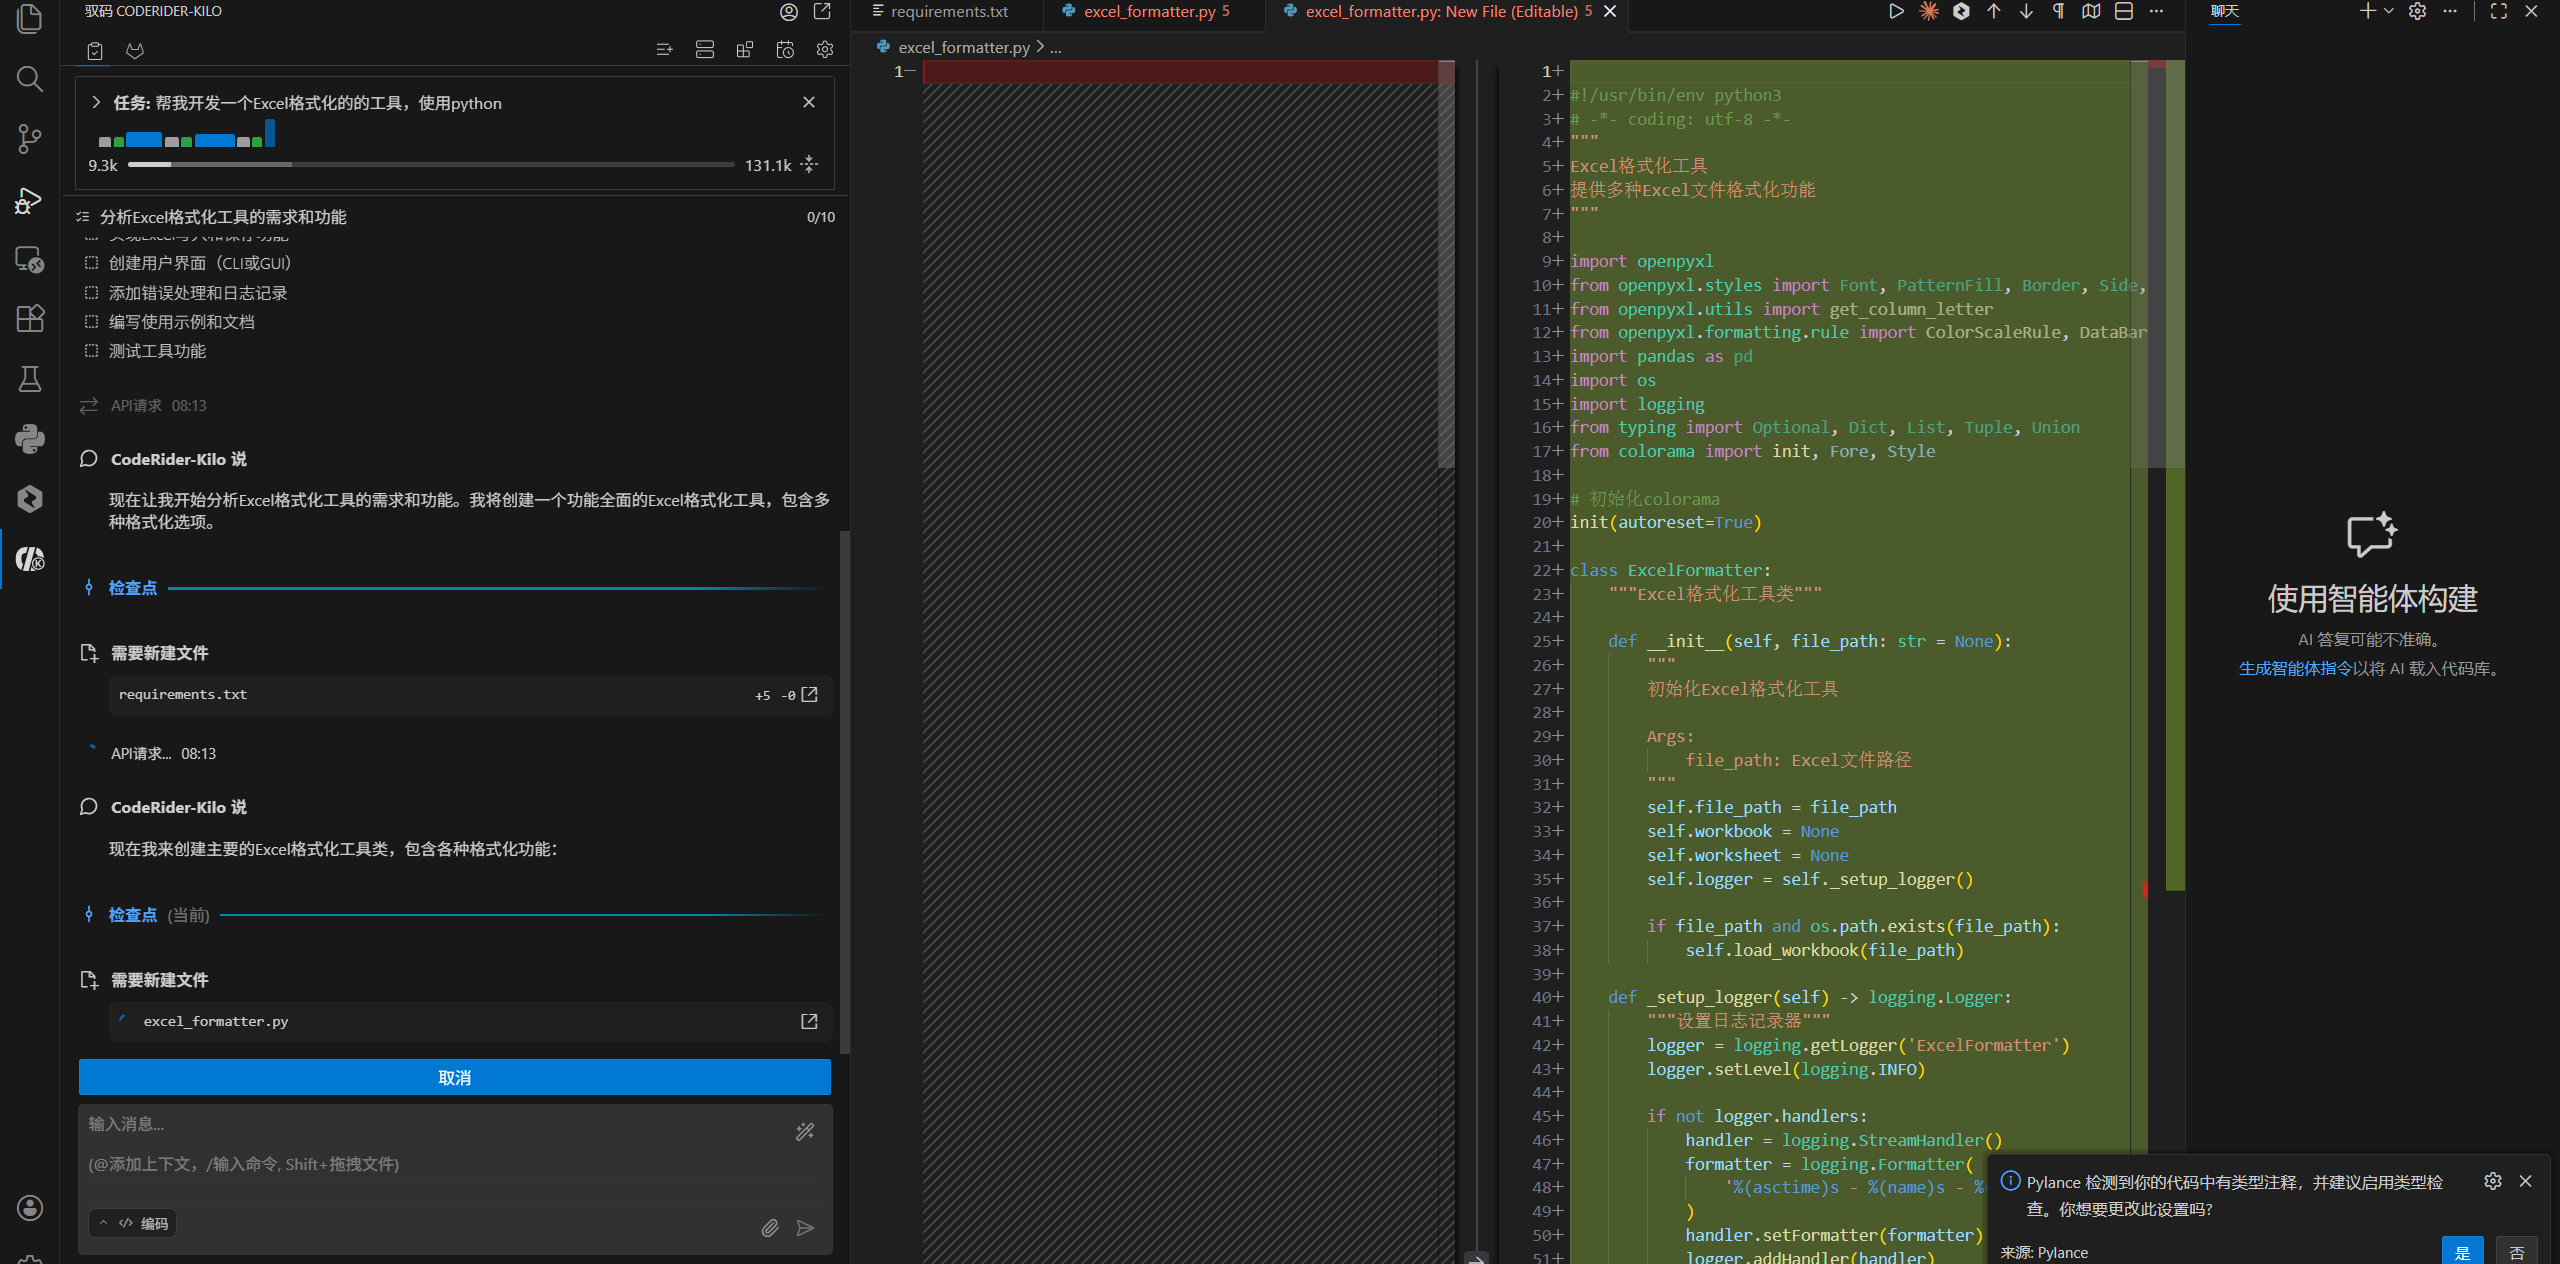The width and height of the screenshot is (2560, 1264).
Task: Open the Testing flask icon
Action: [x=30, y=379]
